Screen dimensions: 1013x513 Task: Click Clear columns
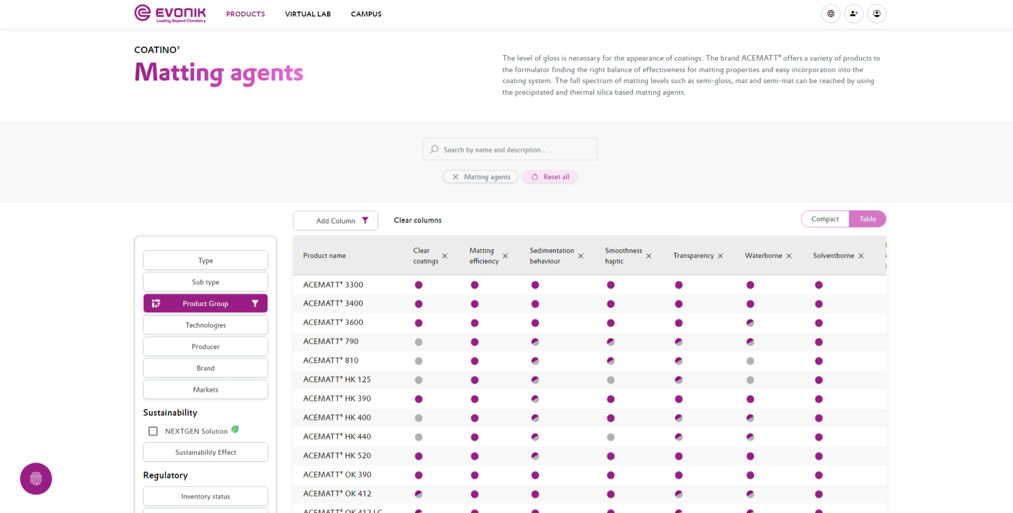pyautogui.click(x=418, y=220)
